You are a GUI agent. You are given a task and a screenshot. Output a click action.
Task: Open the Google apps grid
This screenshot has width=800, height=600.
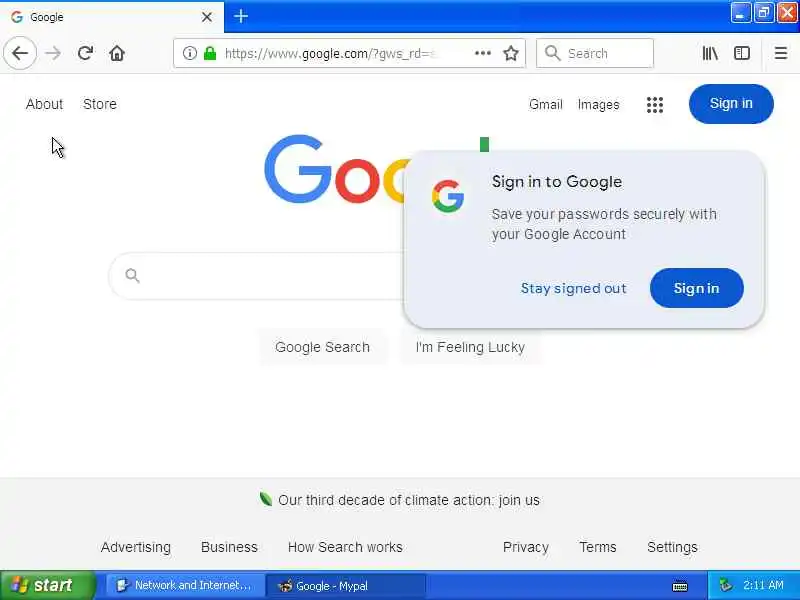click(655, 105)
